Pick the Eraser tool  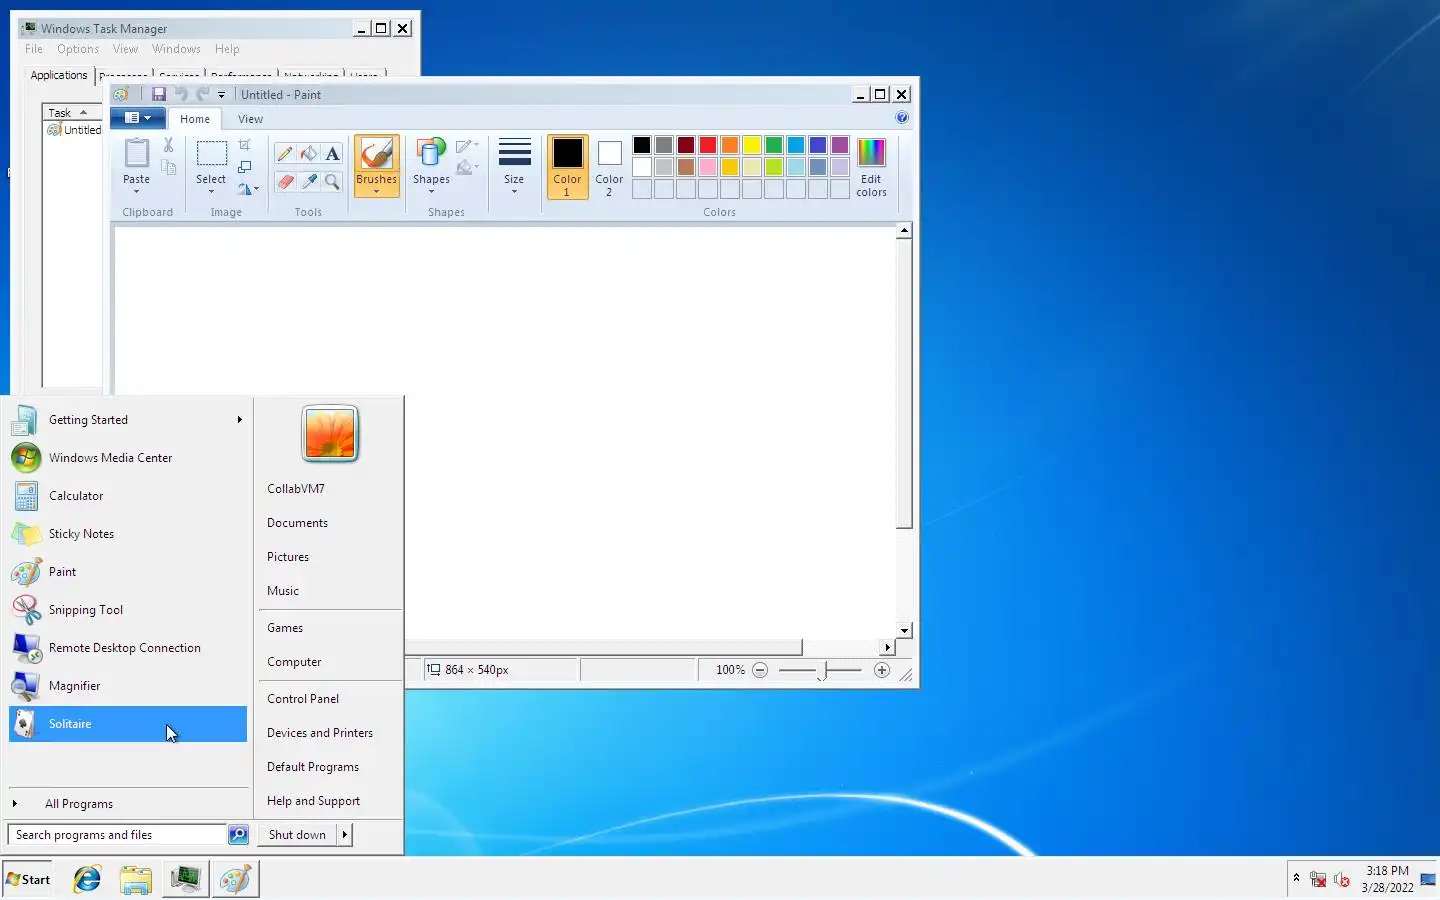285,182
